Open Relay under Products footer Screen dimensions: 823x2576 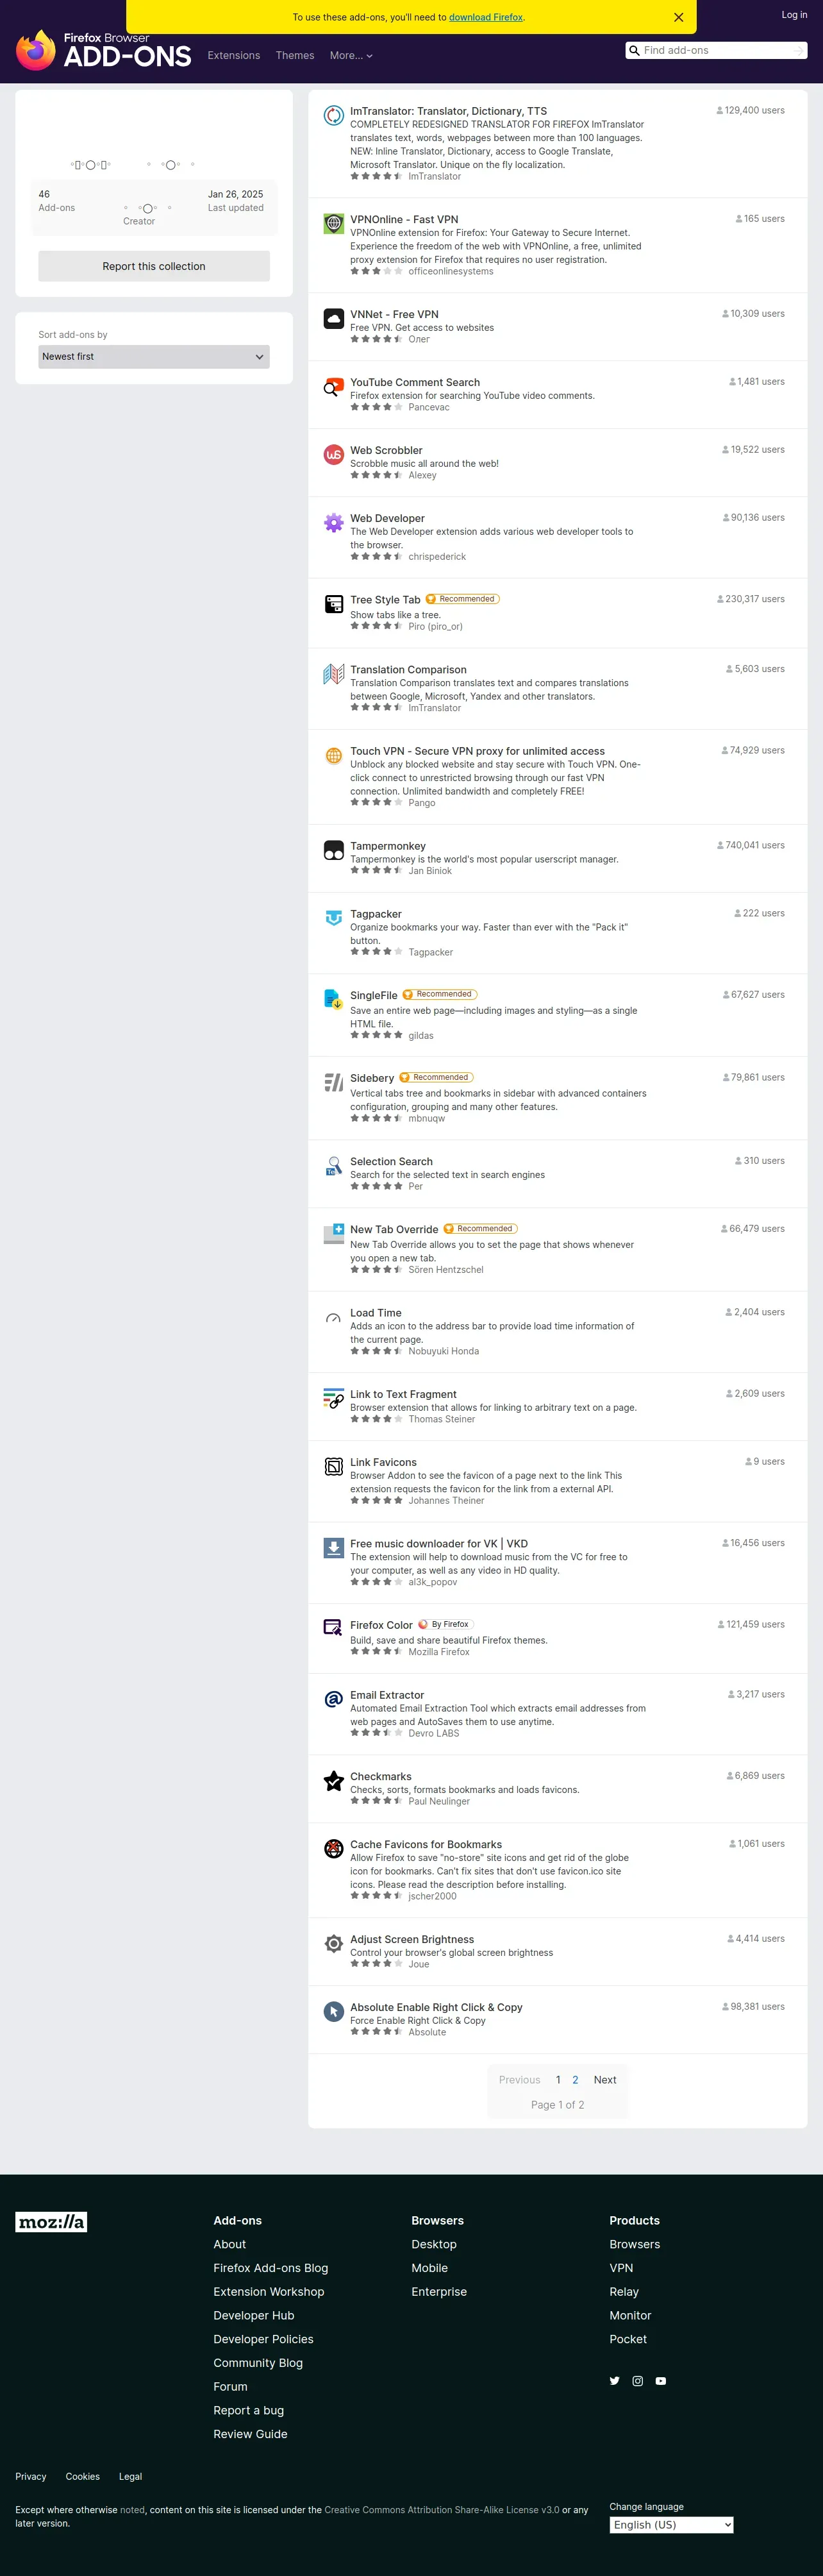point(624,2292)
